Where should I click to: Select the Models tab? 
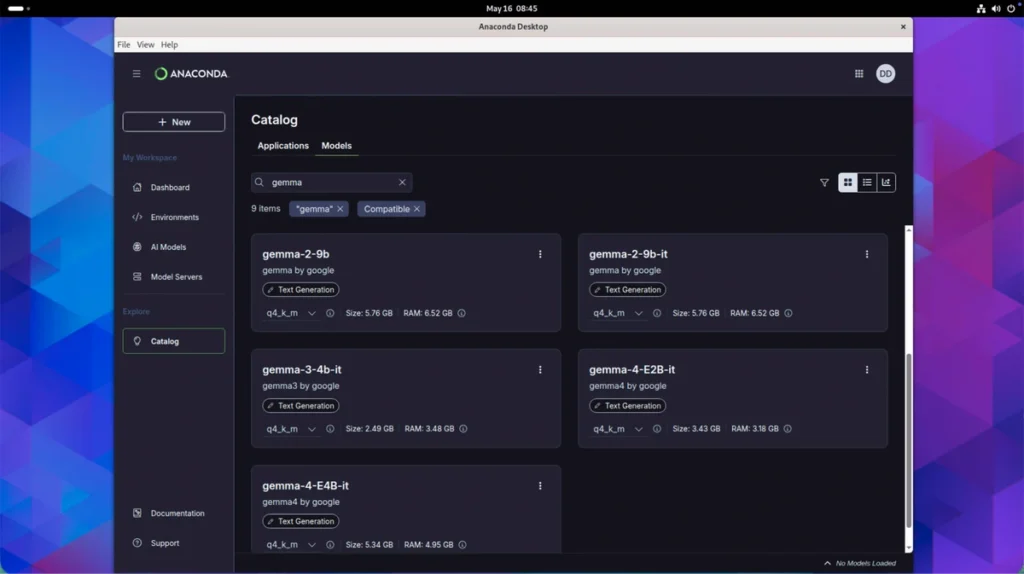(336, 146)
